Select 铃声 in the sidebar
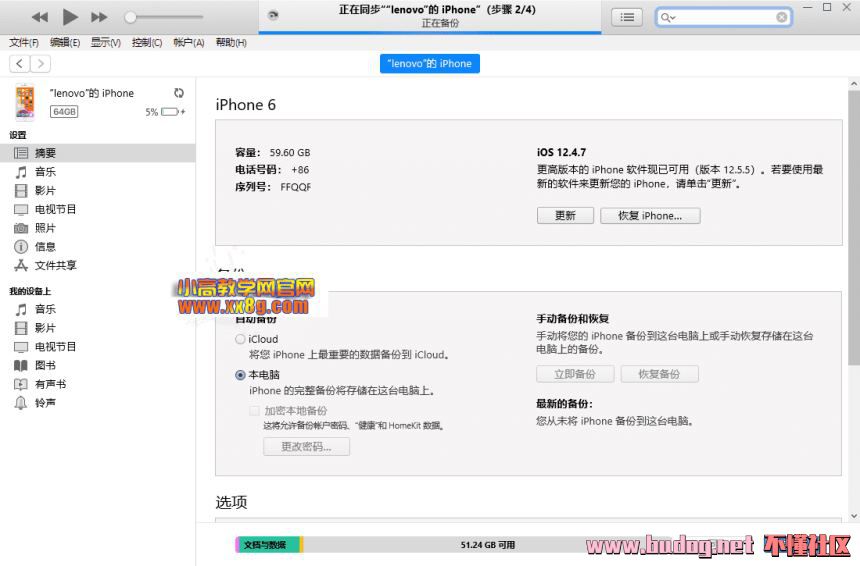 point(98,403)
